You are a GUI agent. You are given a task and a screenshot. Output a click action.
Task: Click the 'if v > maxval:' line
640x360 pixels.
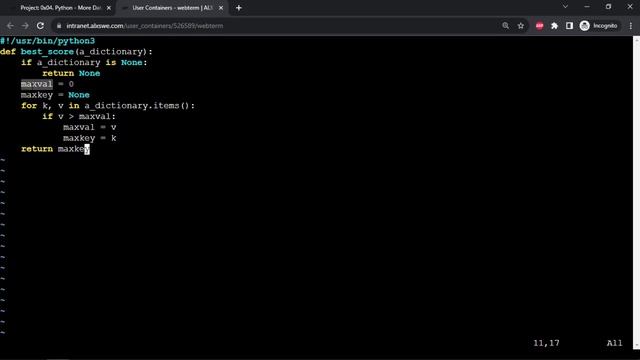[x=79, y=116]
